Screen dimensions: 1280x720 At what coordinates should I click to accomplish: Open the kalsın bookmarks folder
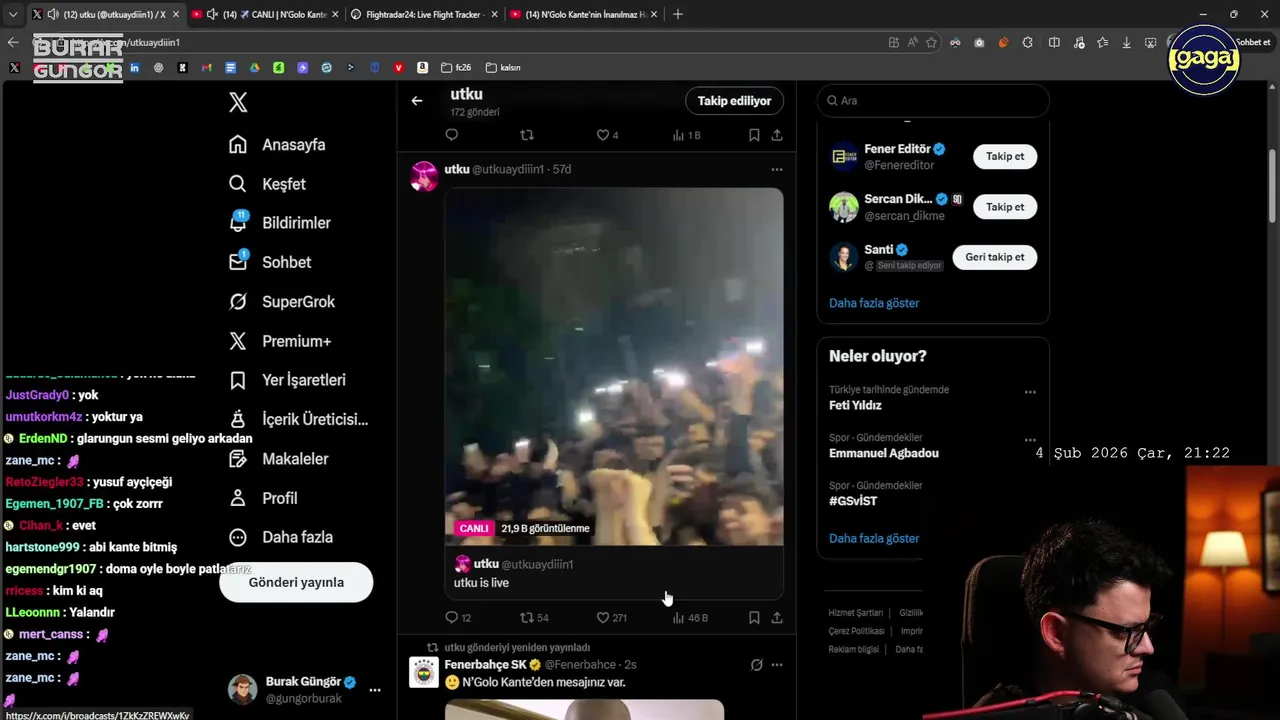pos(503,68)
